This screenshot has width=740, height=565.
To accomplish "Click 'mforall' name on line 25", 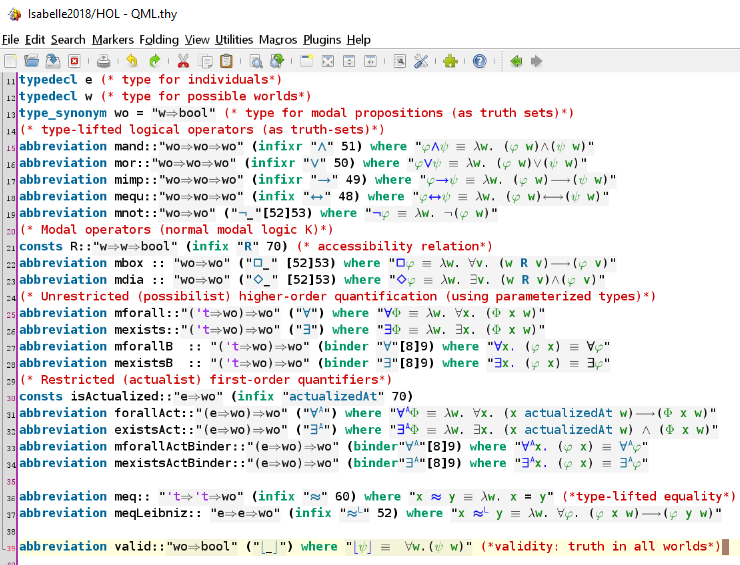I will pyautogui.click(x=140, y=313).
